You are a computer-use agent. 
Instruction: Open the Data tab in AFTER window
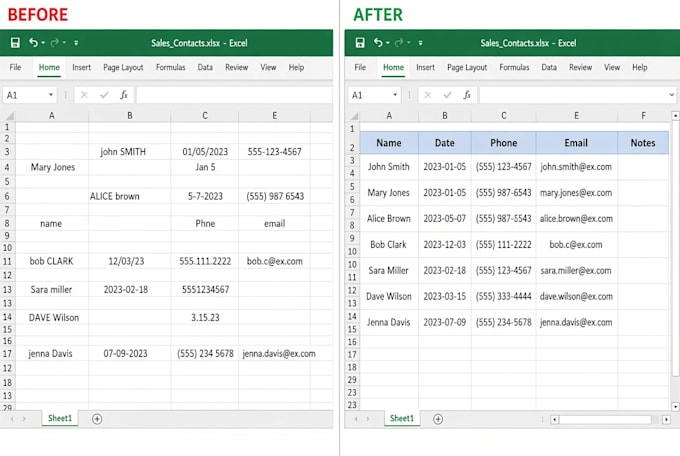(549, 67)
